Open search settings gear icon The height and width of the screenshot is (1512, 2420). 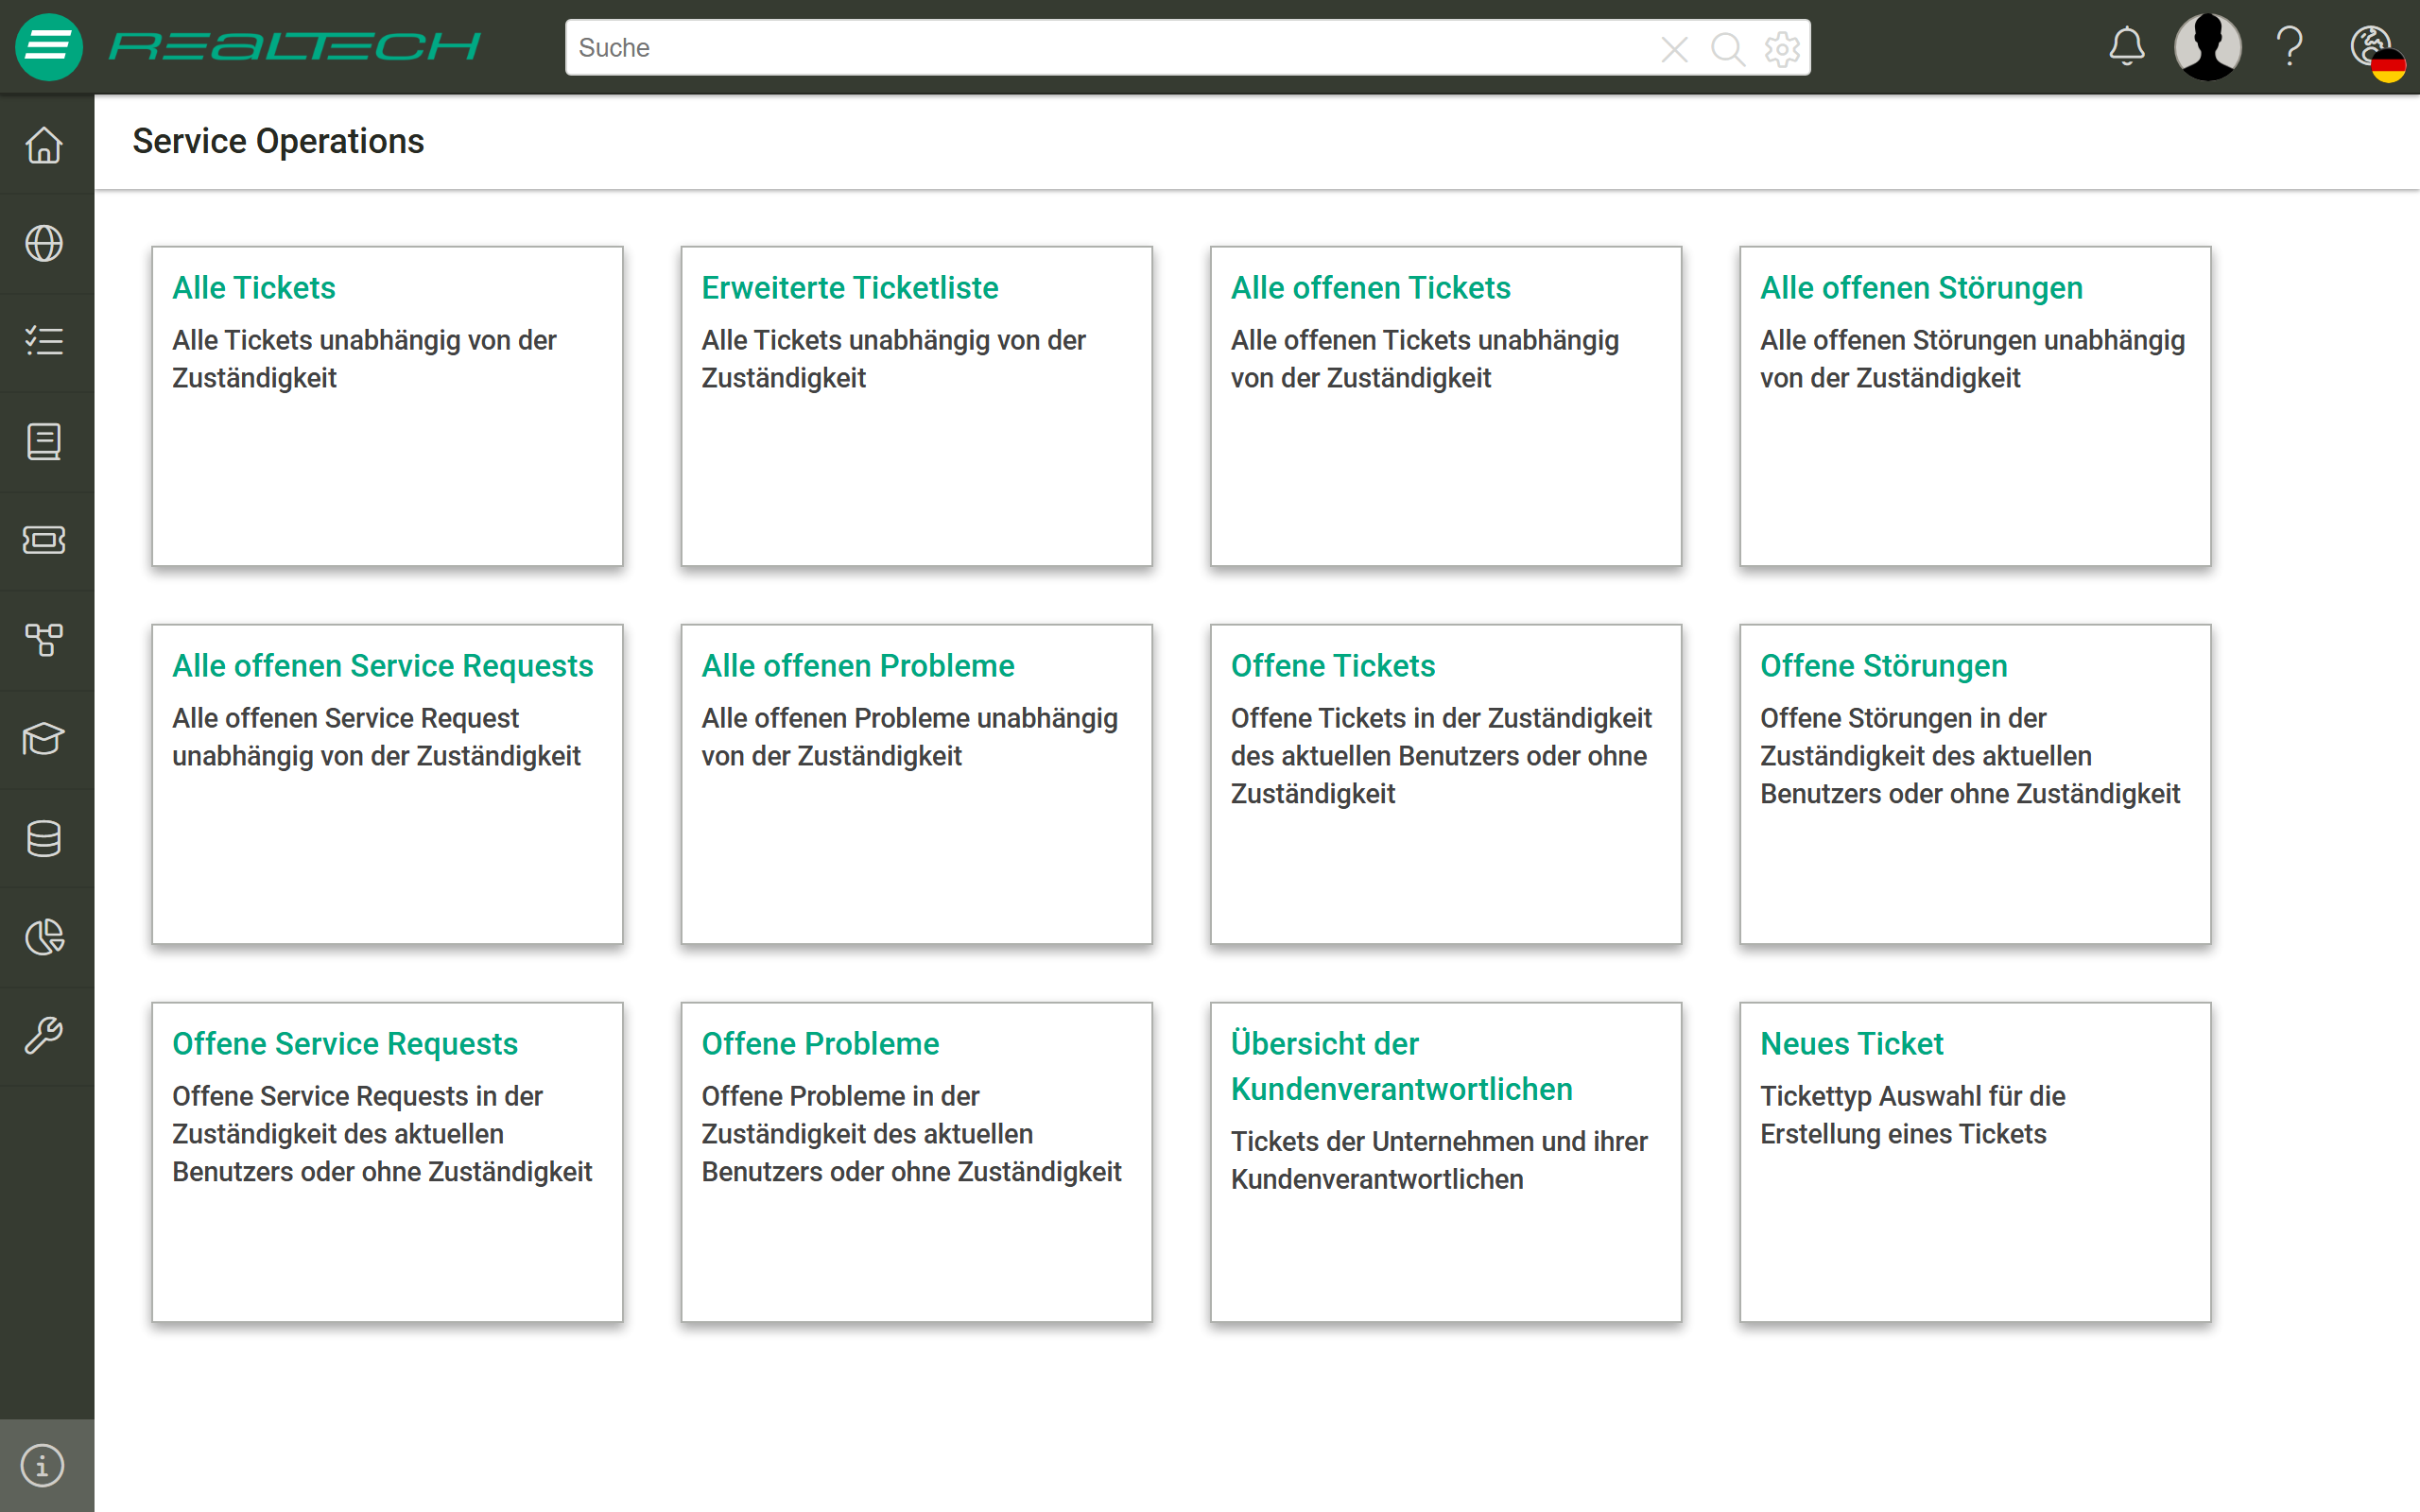[1782, 48]
